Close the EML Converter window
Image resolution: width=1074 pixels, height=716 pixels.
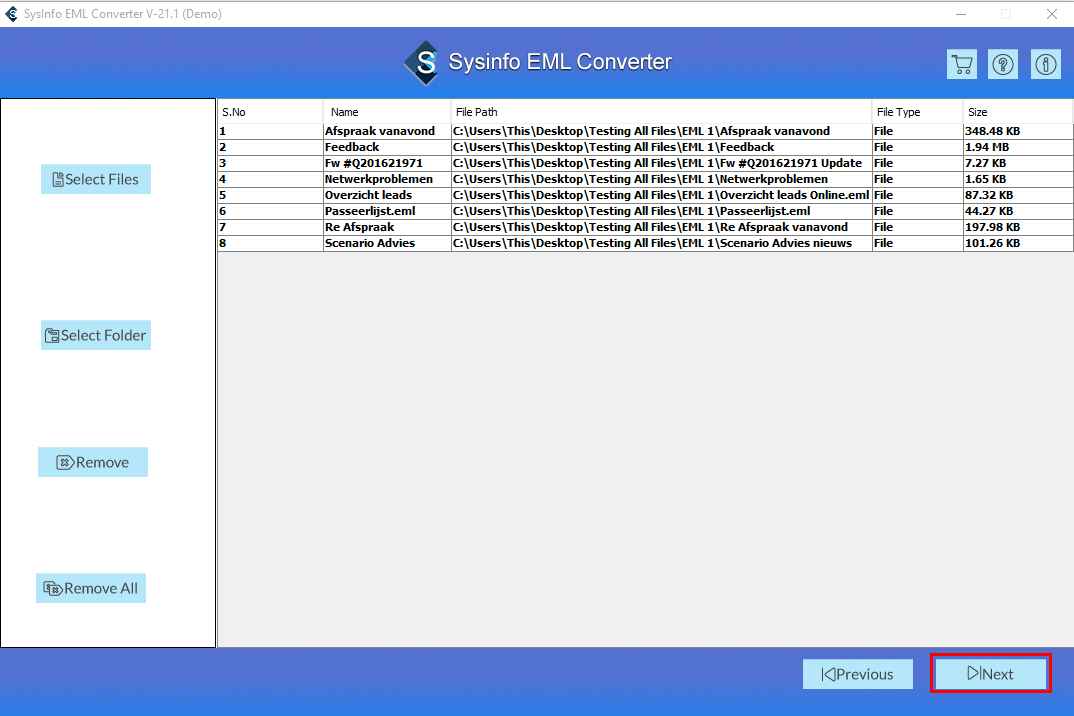[1051, 14]
